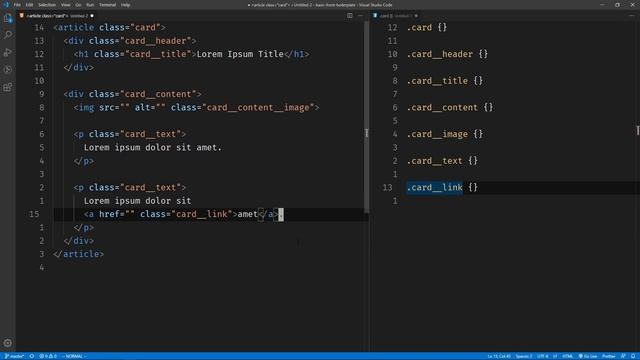This screenshot has height=360, width=640.
Task: Click the VS Code logo in title bar
Action: pyautogui.click(x=6, y=5)
